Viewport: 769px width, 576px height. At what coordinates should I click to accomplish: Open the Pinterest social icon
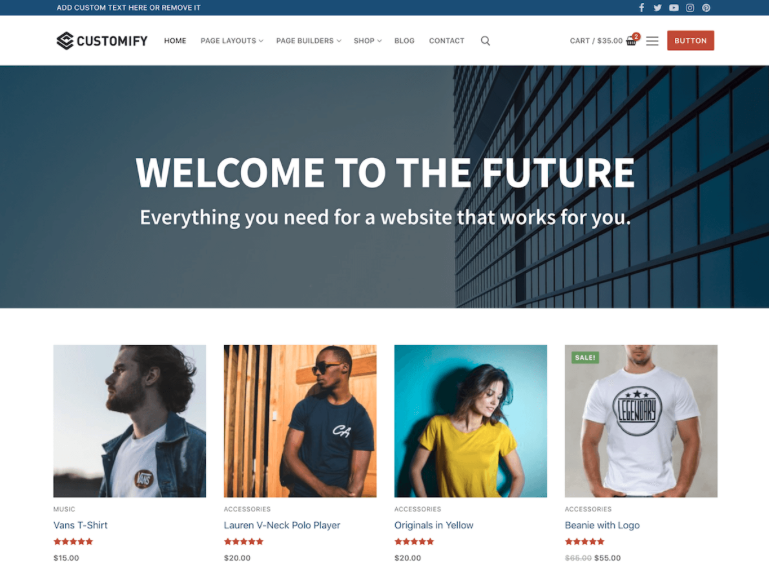(706, 7)
